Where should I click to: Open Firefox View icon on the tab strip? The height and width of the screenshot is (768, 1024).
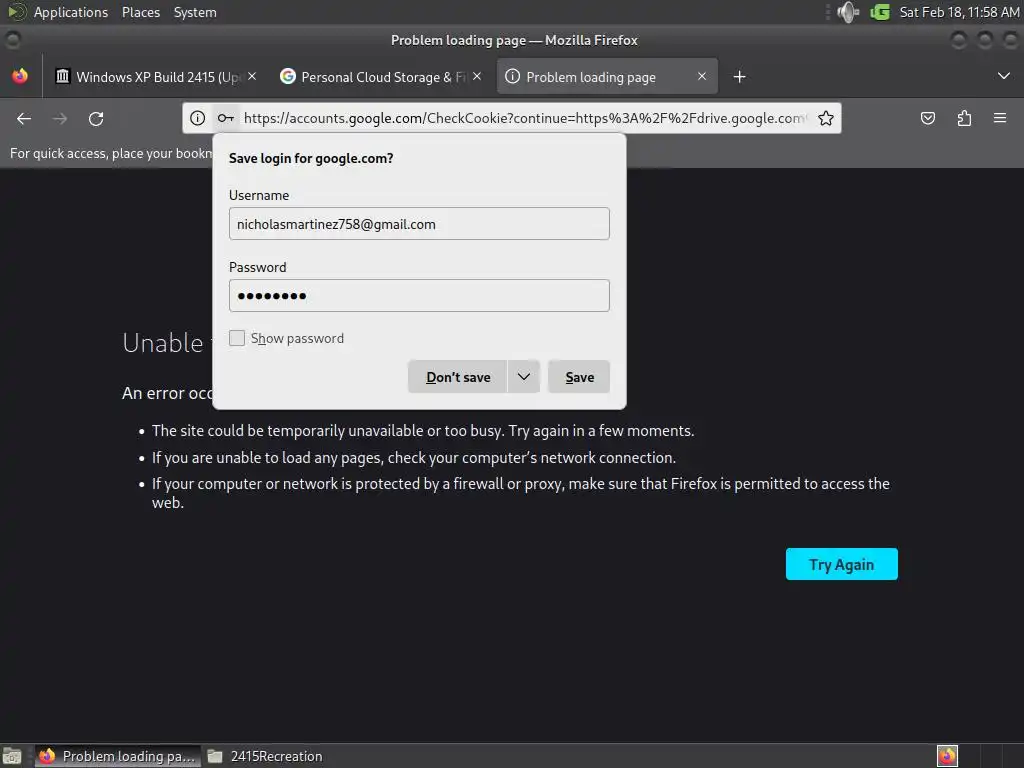pos(20,76)
